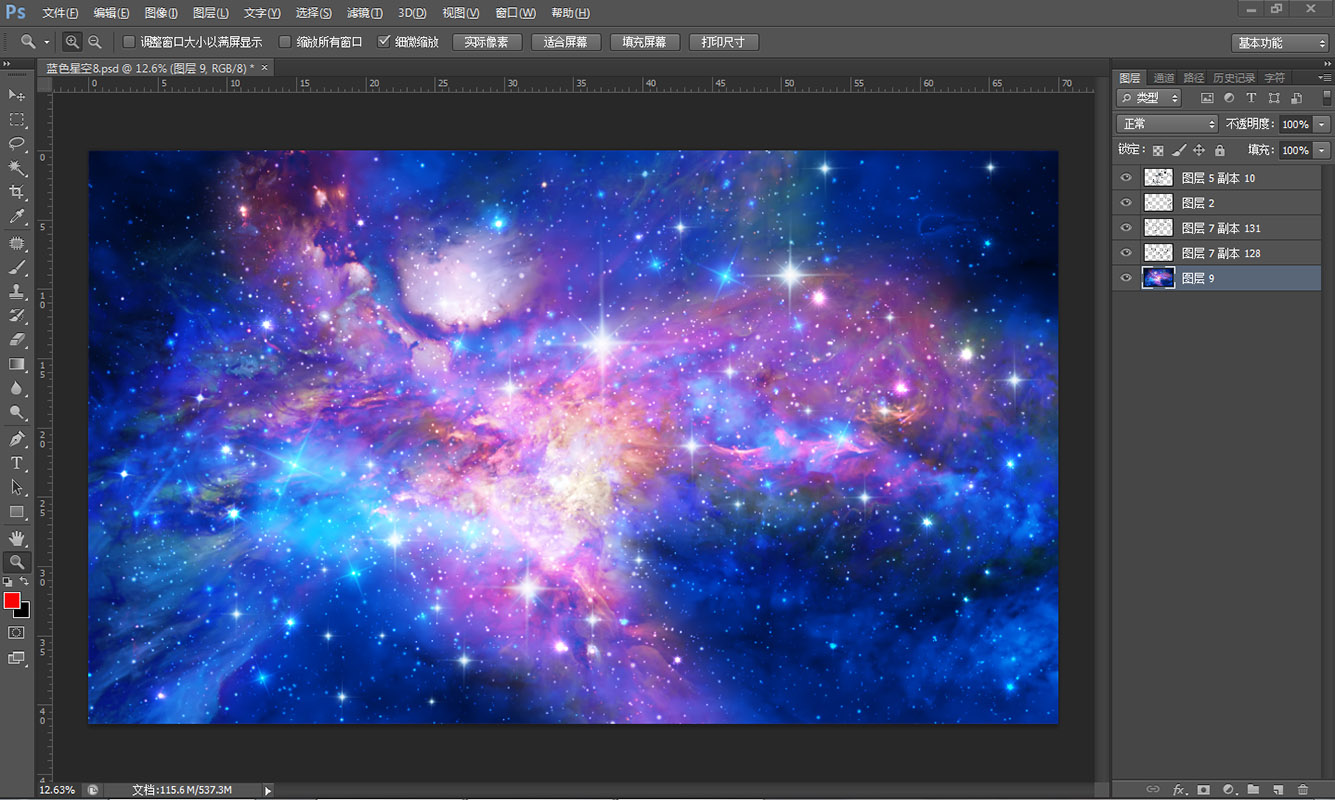
Task: Select the Blur tool
Action: 17,388
